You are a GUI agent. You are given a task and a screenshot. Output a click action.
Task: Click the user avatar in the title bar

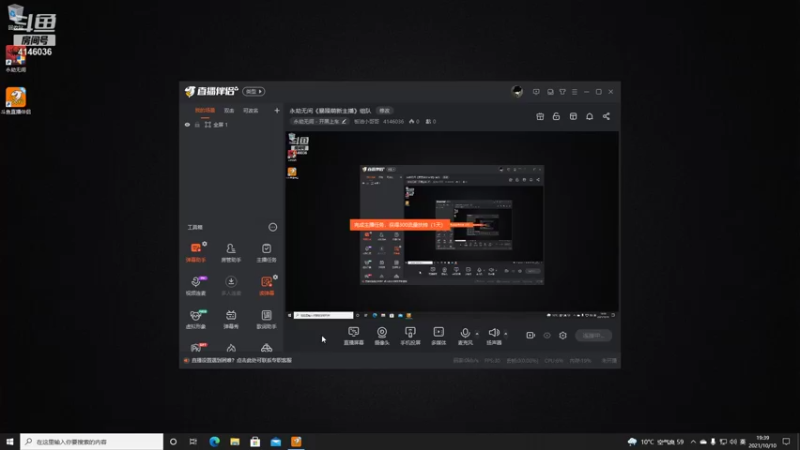coord(517,91)
